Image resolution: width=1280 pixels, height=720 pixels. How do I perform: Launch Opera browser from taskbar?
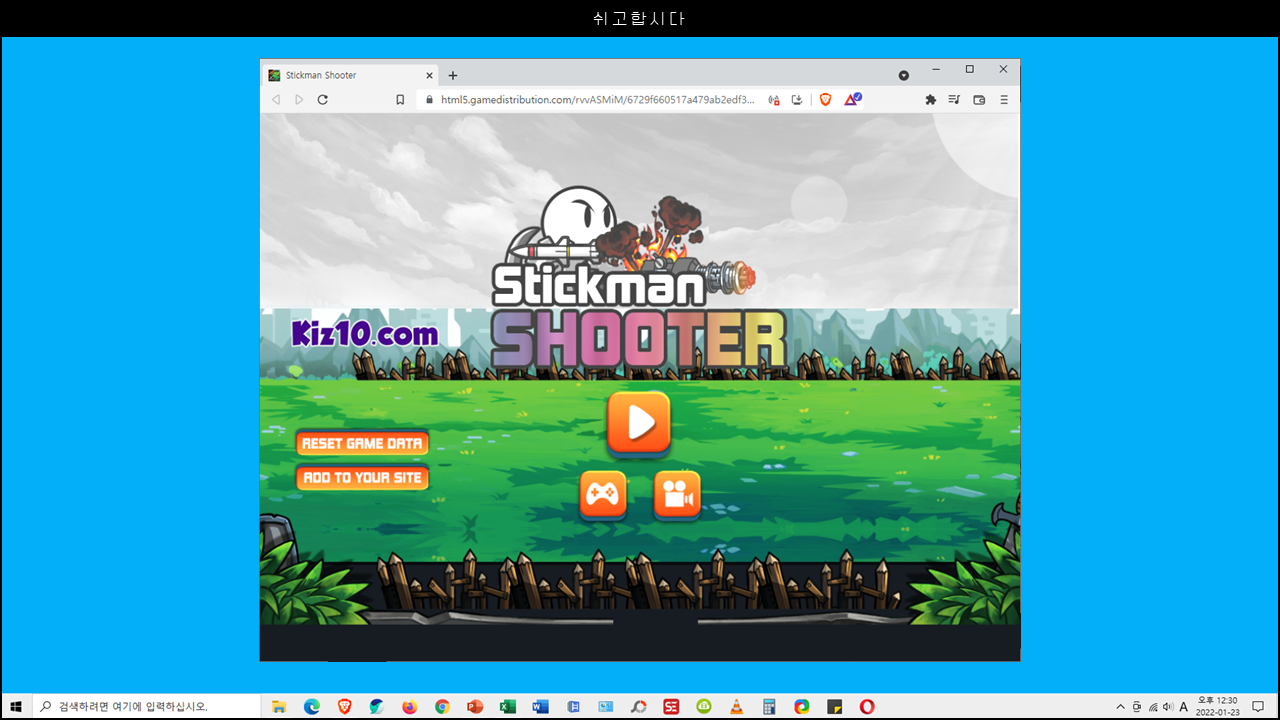867,707
